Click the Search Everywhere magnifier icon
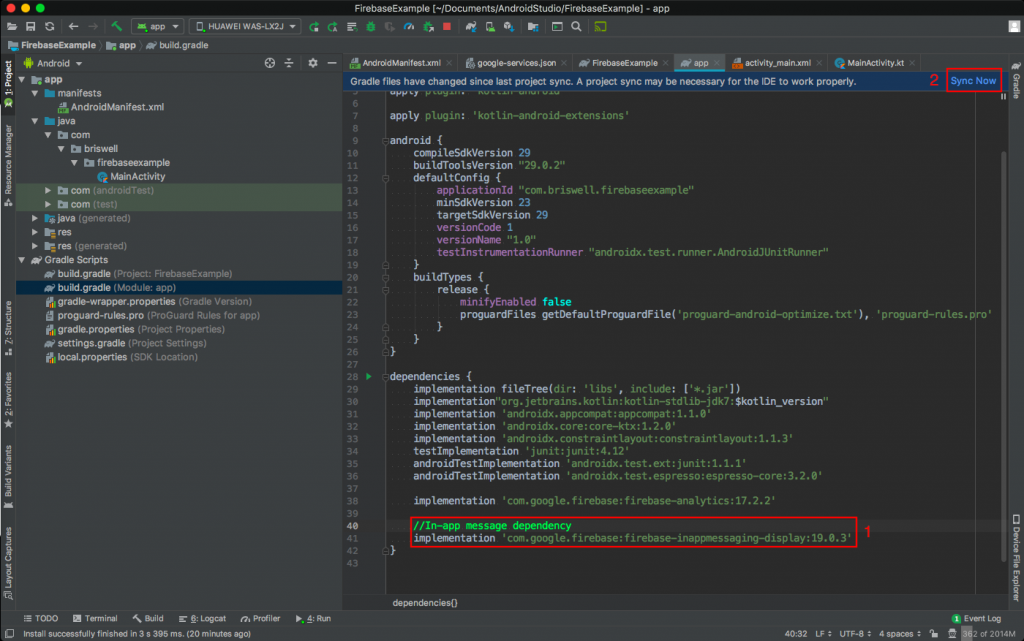The height and width of the screenshot is (641, 1024). 576,27
